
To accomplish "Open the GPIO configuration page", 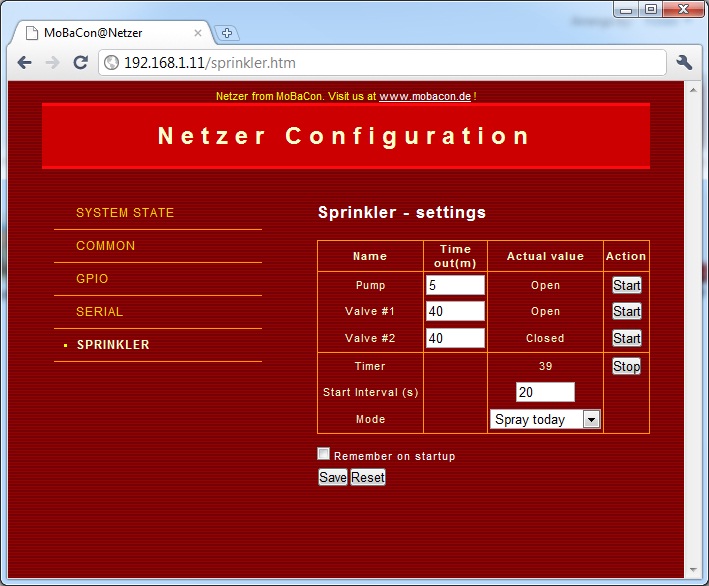I will [x=92, y=279].
